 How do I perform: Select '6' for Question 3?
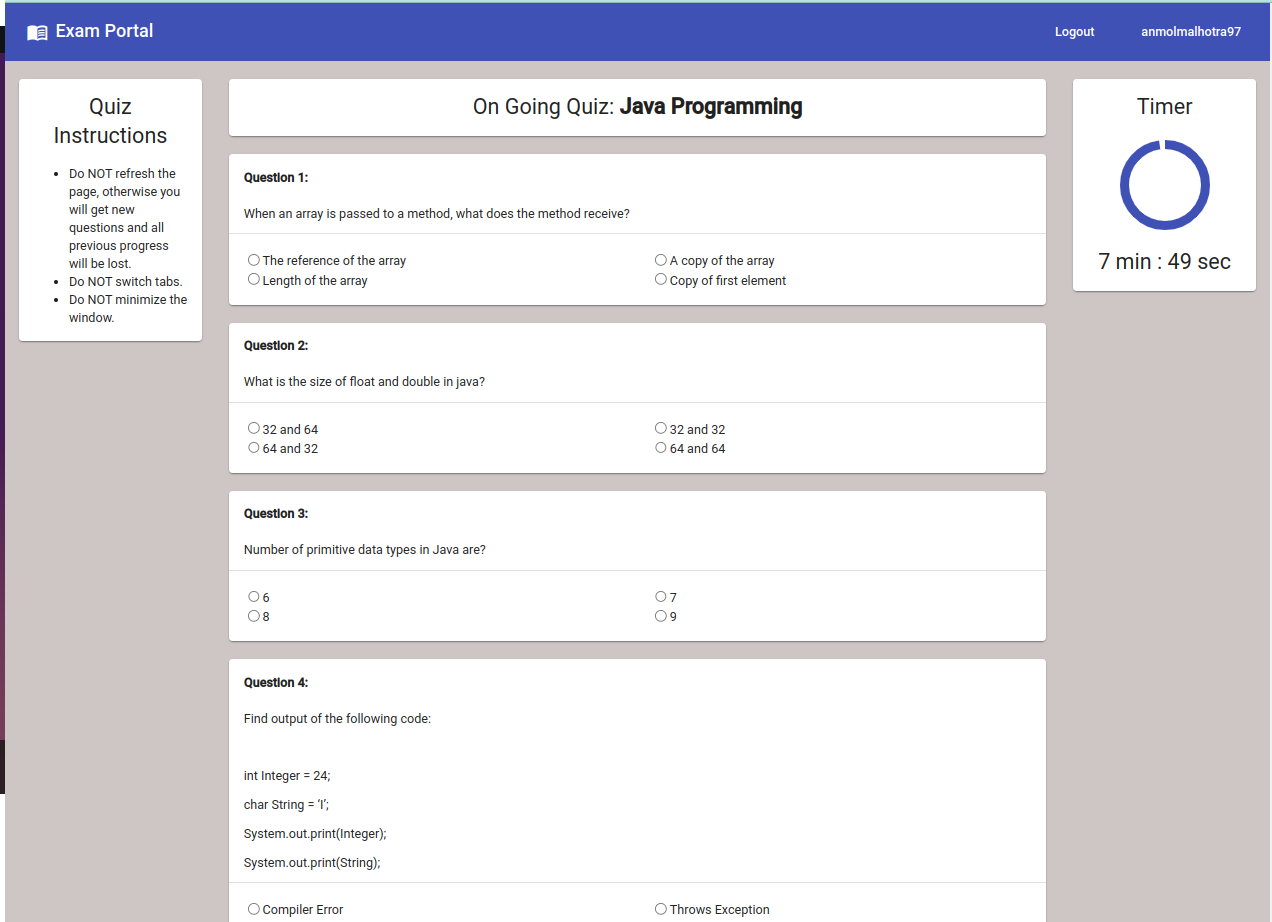coord(253,595)
